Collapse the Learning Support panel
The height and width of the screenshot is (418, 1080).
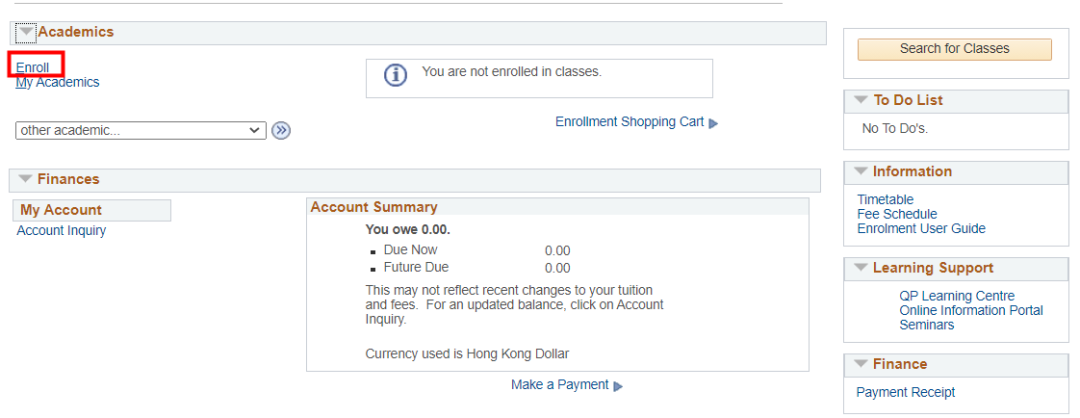(861, 267)
